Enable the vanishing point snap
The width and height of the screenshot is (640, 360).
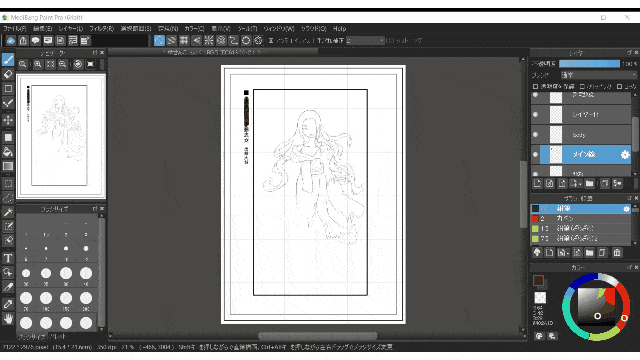(196, 40)
